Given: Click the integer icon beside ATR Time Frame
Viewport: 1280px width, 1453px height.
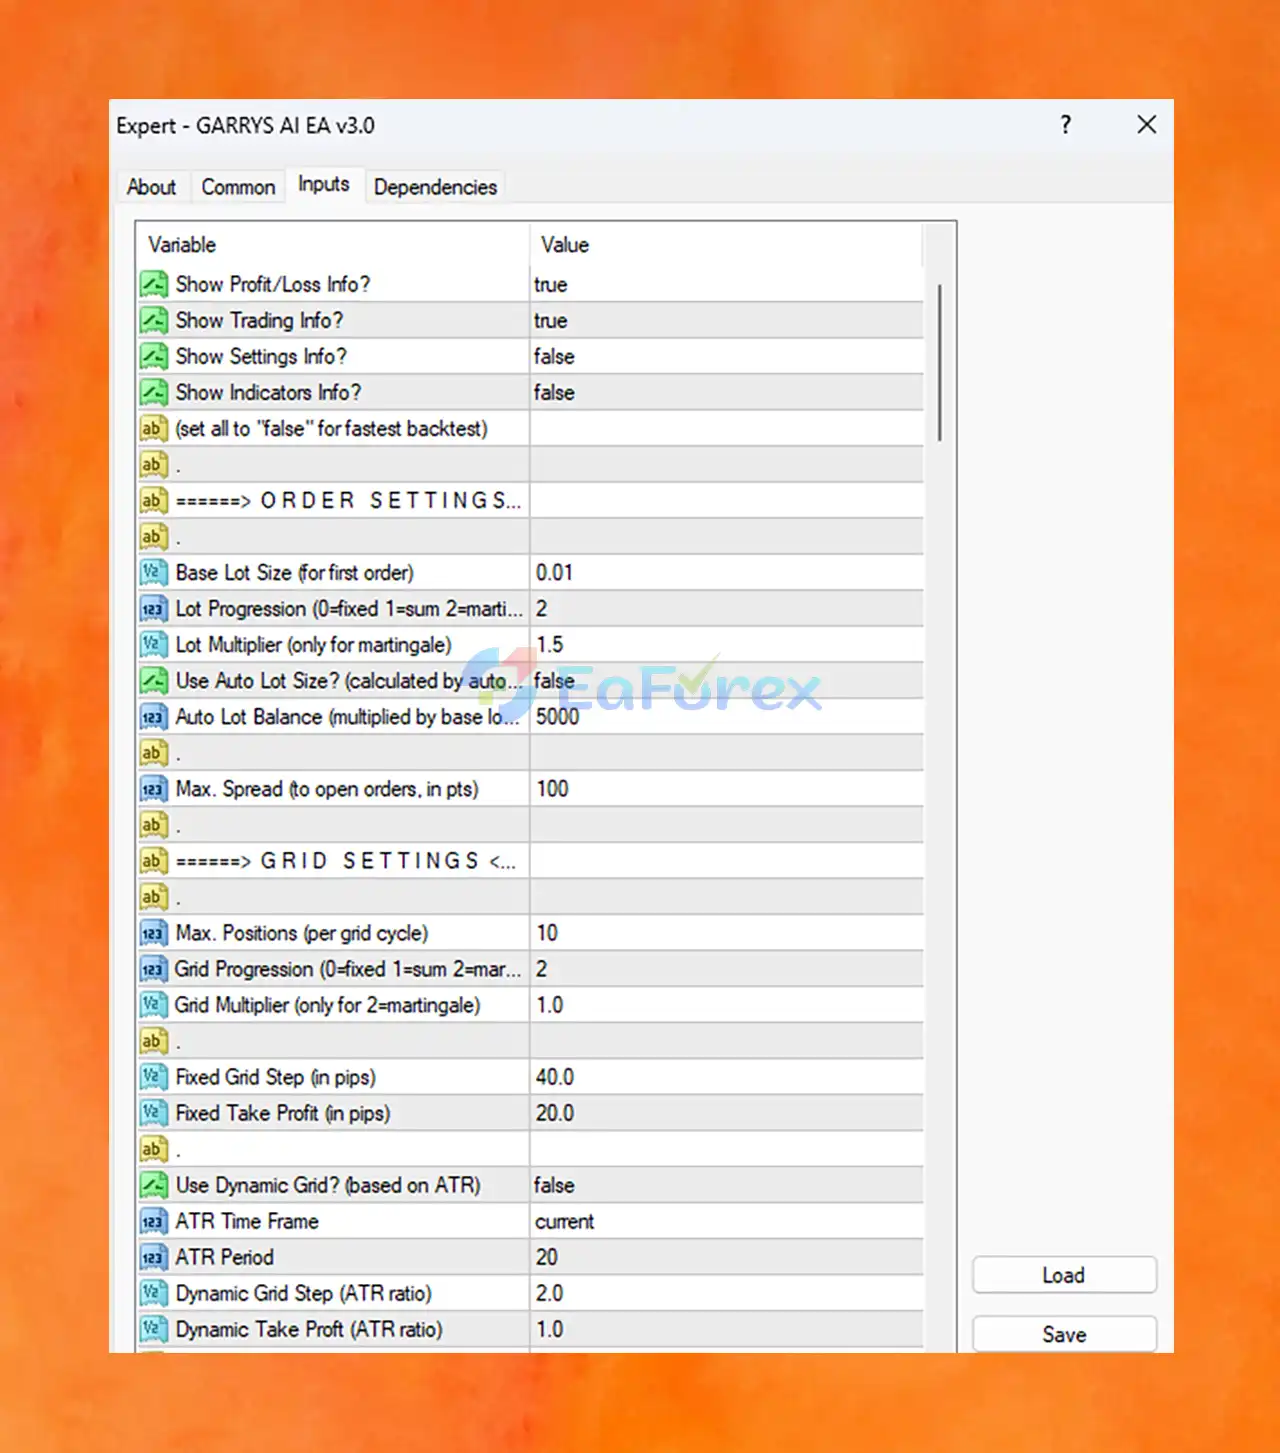Looking at the screenshot, I should pyautogui.click(x=153, y=1220).
